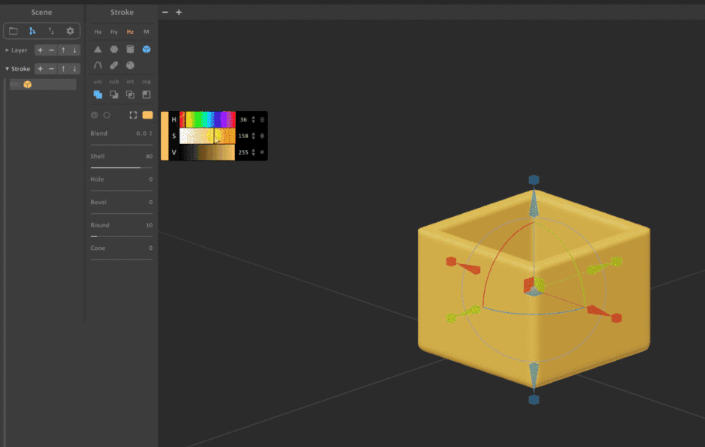The image size is (705, 447).
Task: Select the cone primitive shape icon
Action: (98, 48)
